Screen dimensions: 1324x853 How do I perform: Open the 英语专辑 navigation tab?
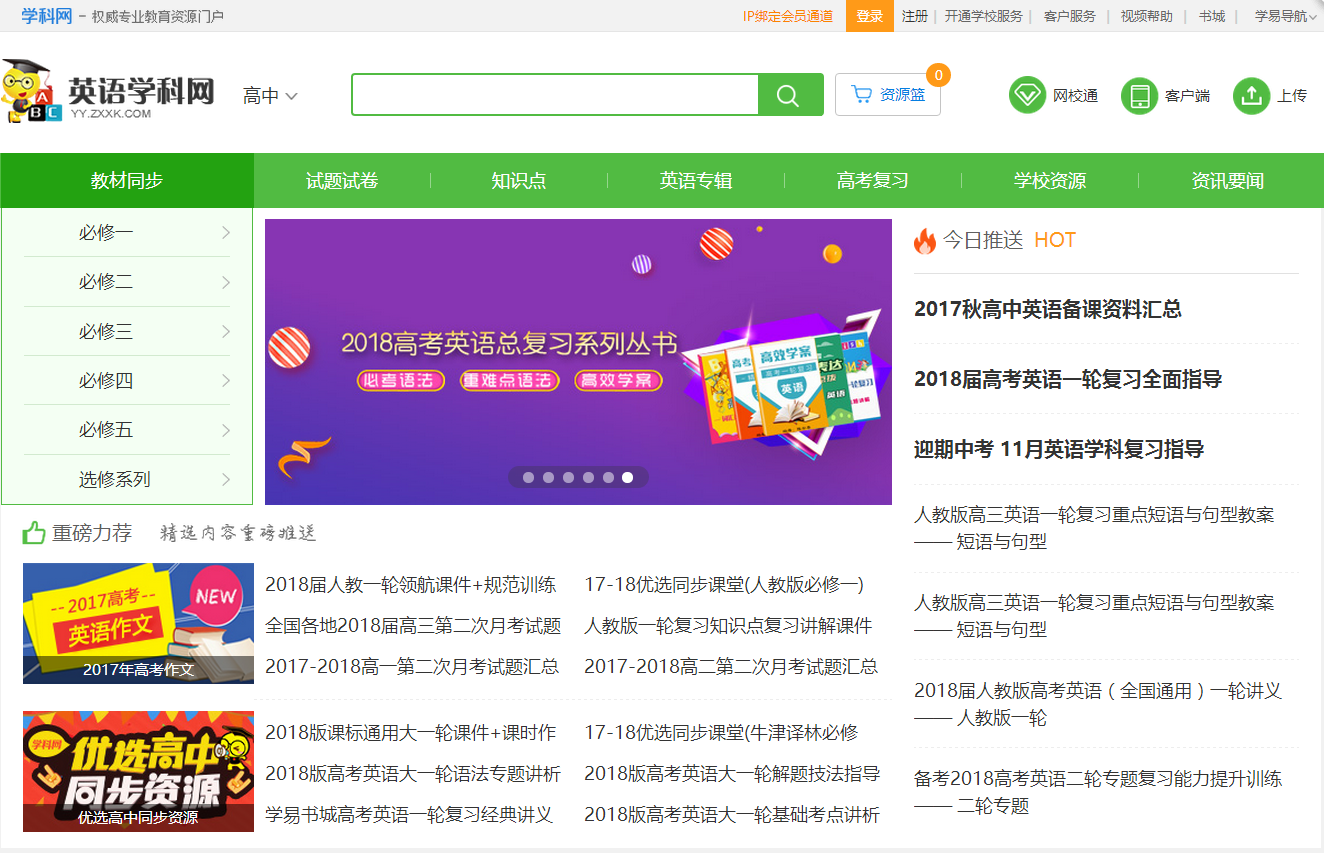click(x=696, y=181)
